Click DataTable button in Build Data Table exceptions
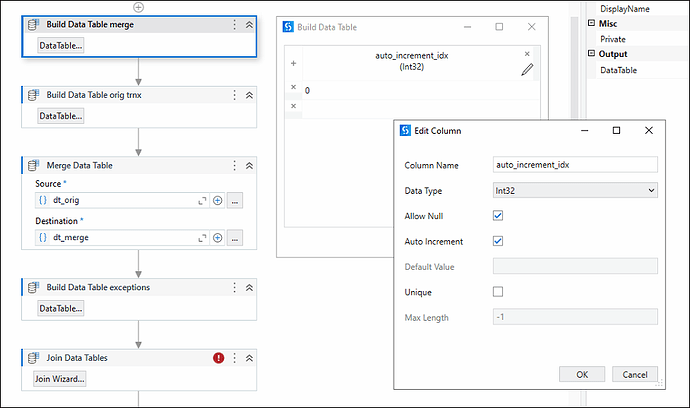This screenshot has height=408, width=690. pos(61,309)
